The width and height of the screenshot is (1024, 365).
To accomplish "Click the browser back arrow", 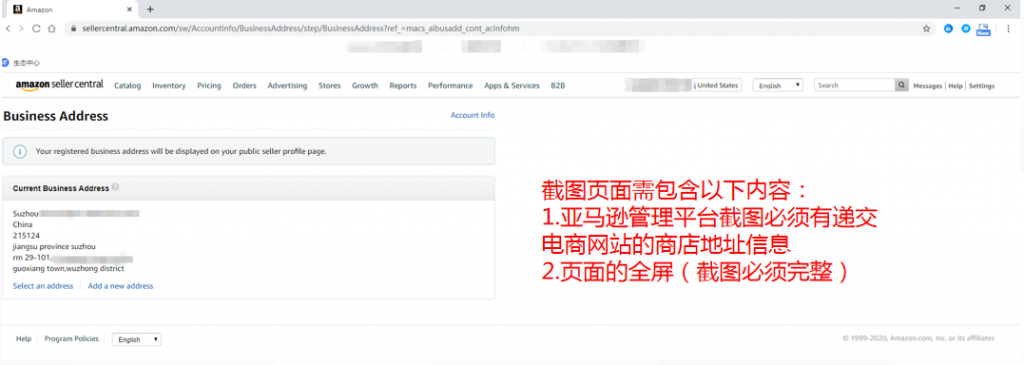I will [x=8, y=29].
